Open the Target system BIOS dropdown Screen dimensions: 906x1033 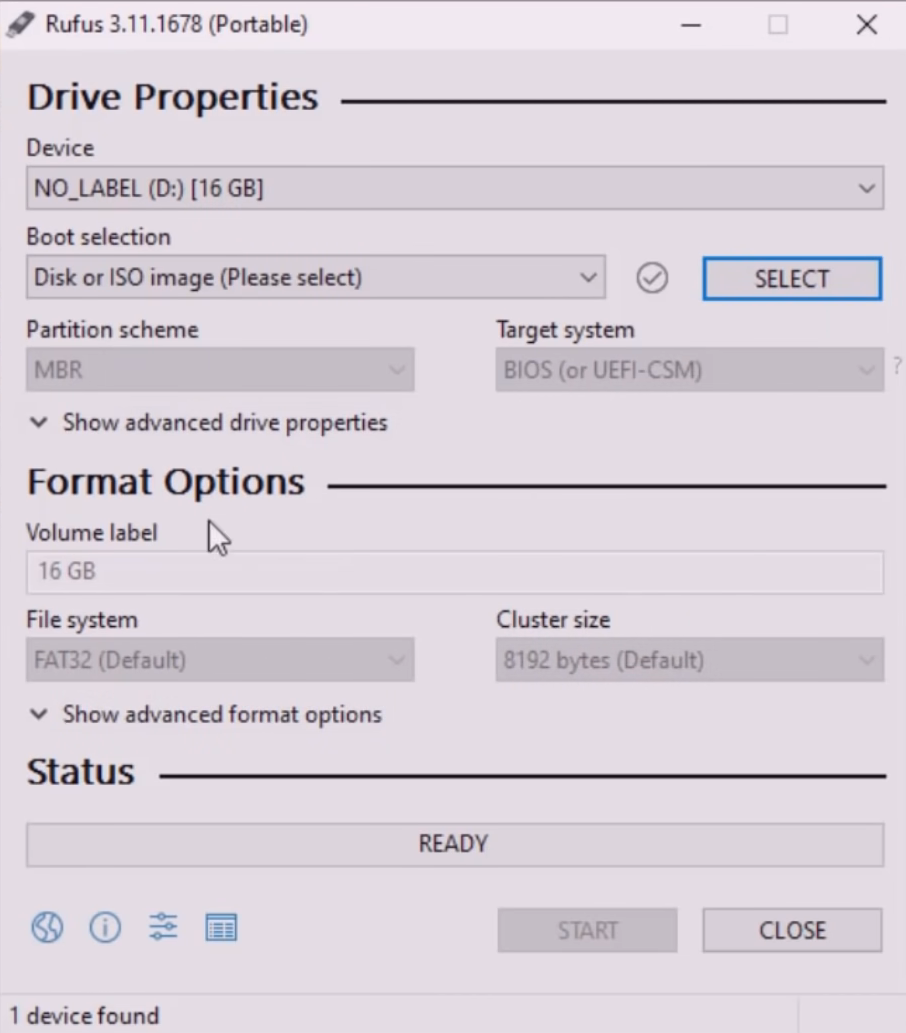coord(689,370)
